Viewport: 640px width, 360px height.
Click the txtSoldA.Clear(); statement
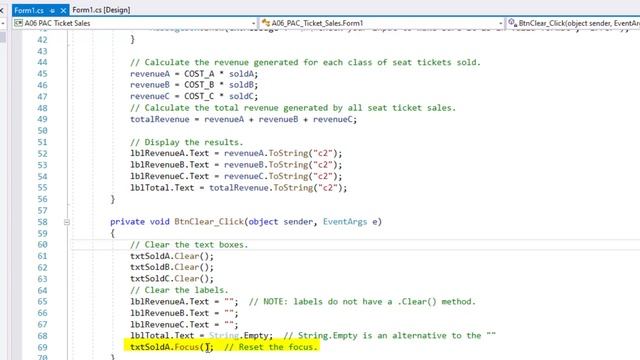(172, 256)
